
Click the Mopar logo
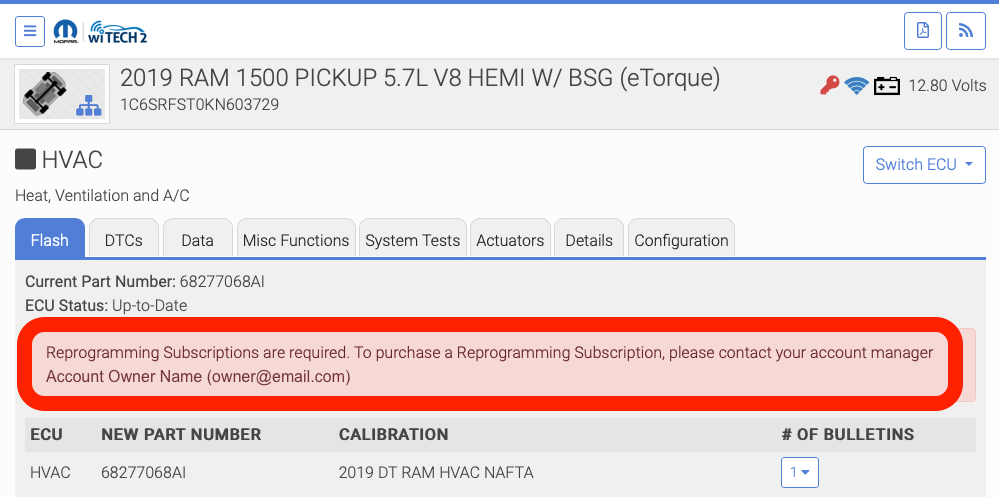(65, 31)
